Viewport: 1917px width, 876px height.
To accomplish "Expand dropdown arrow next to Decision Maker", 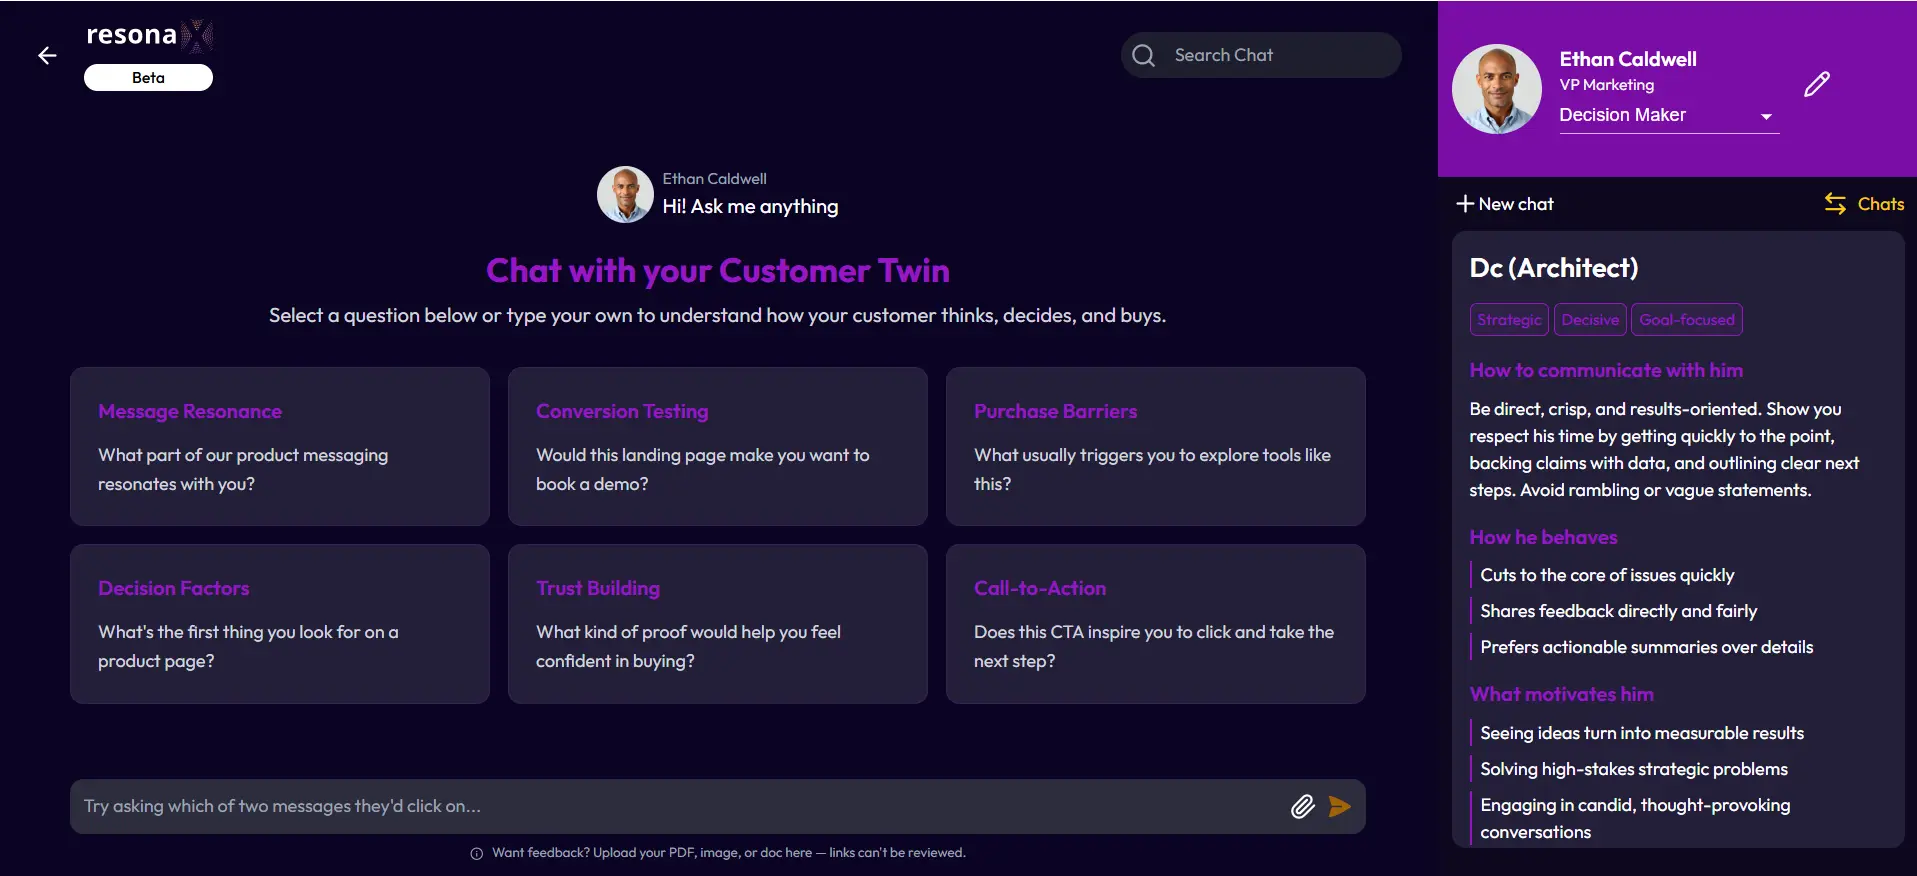I will [1766, 117].
